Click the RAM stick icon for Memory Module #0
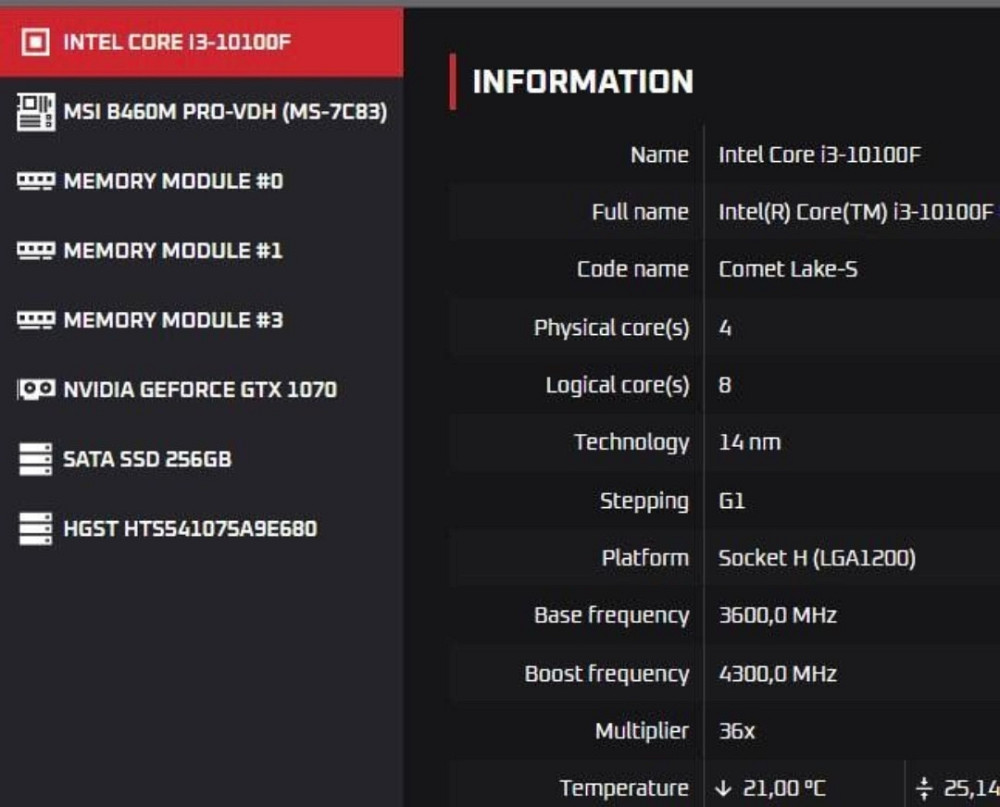This screenshot has width=1000, height=807. point(36,181)
